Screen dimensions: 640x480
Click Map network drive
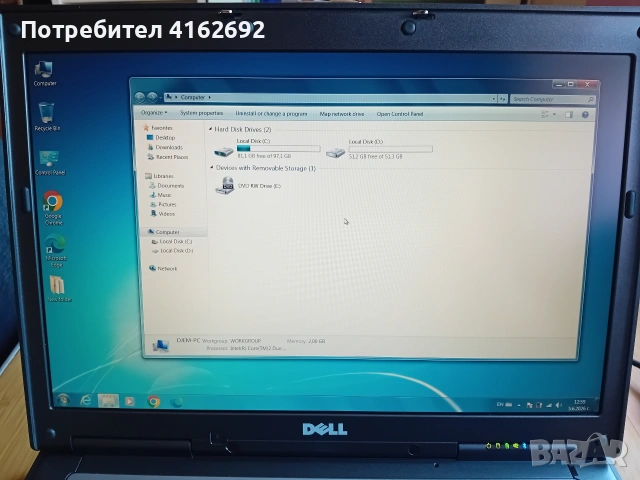tap(342, 114)
